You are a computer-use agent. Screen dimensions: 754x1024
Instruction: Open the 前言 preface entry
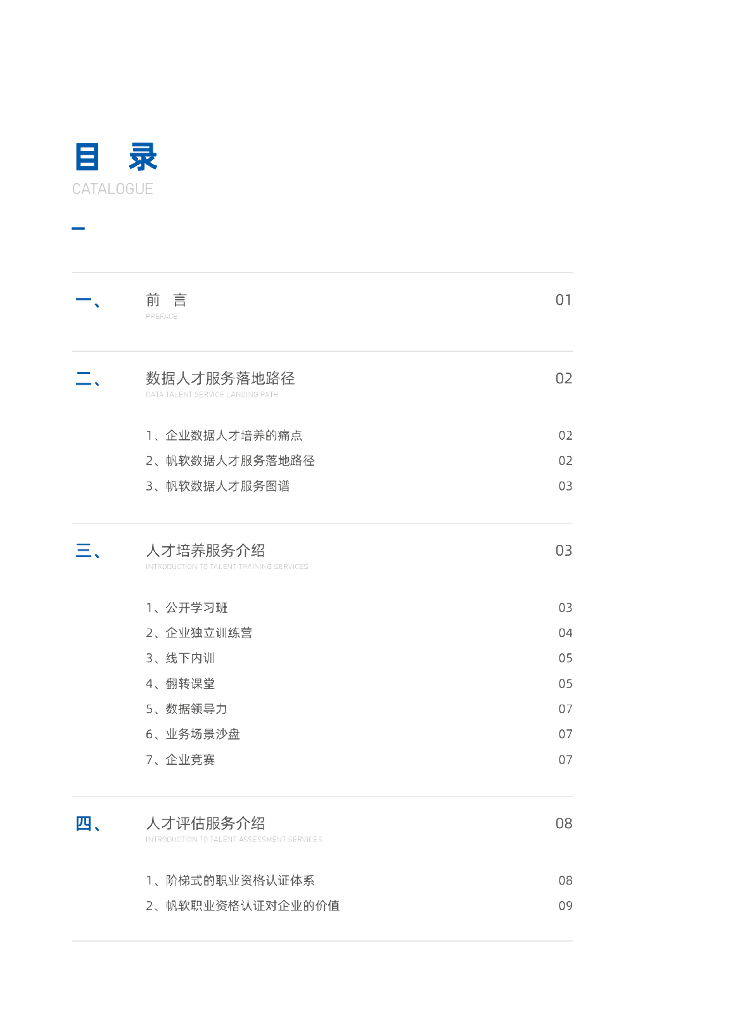[x=166, y=300]
